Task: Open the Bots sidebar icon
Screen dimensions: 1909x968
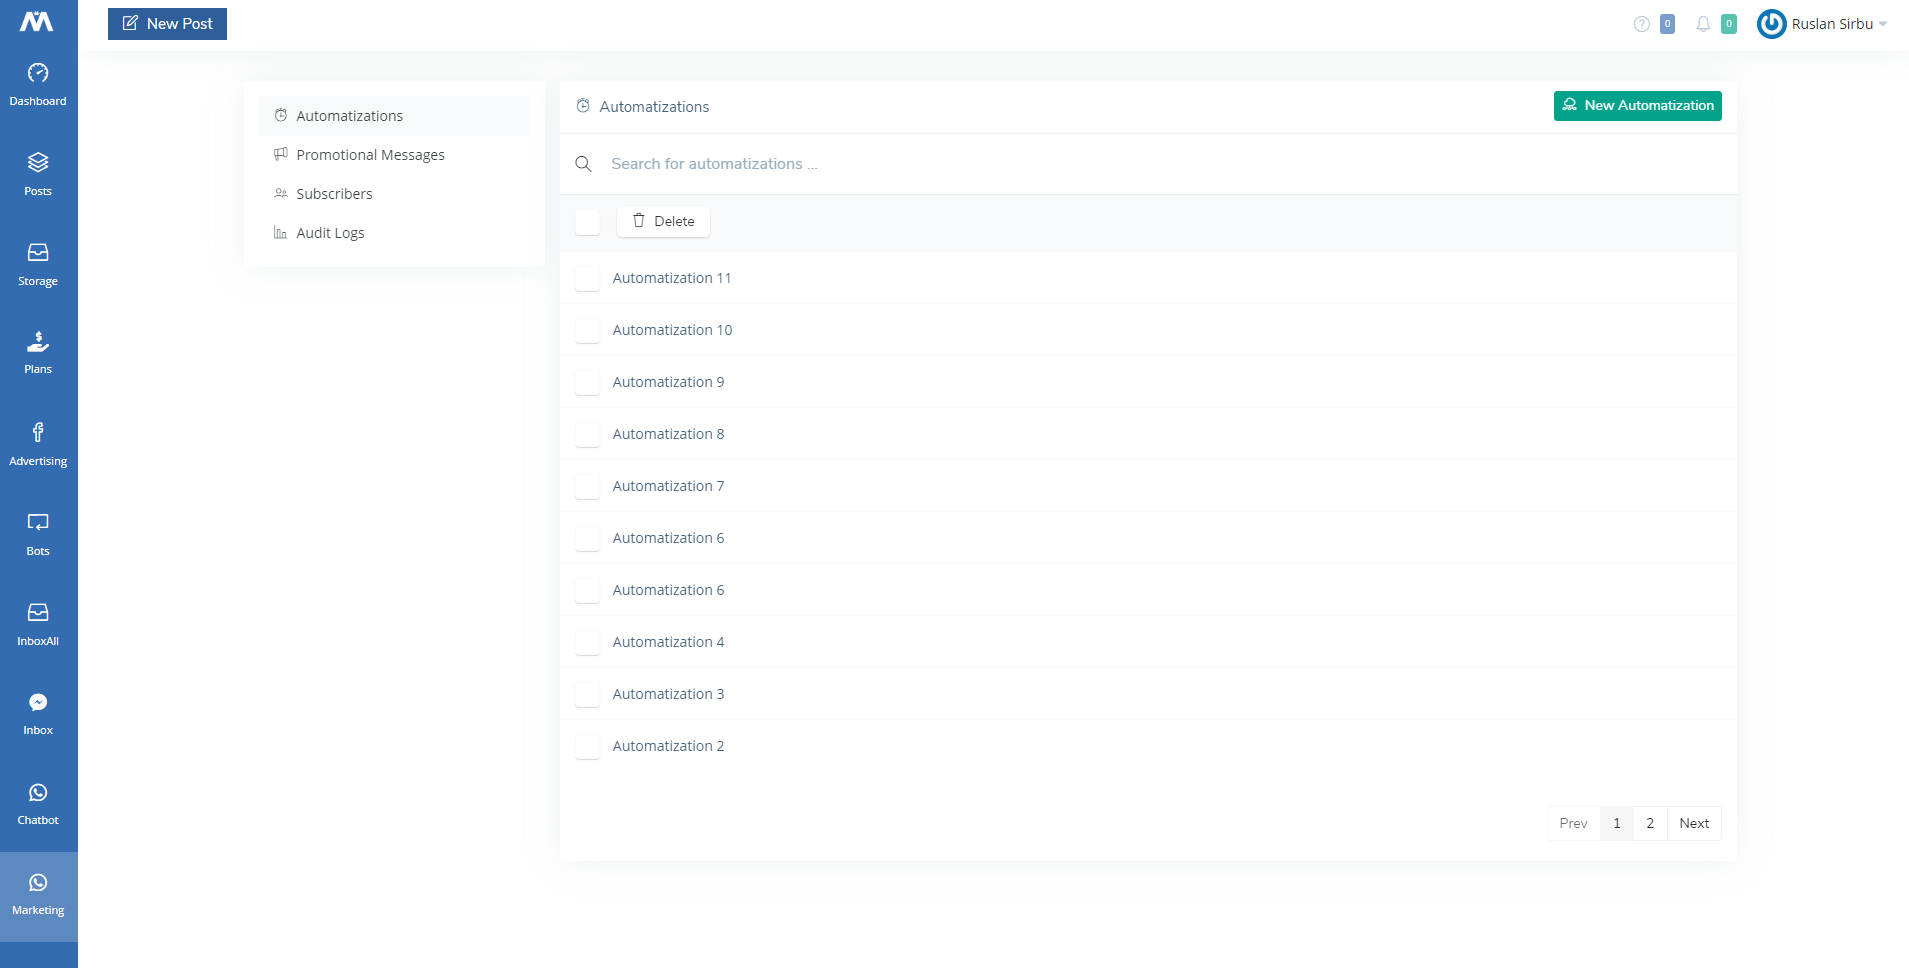Action: [38, 523]
